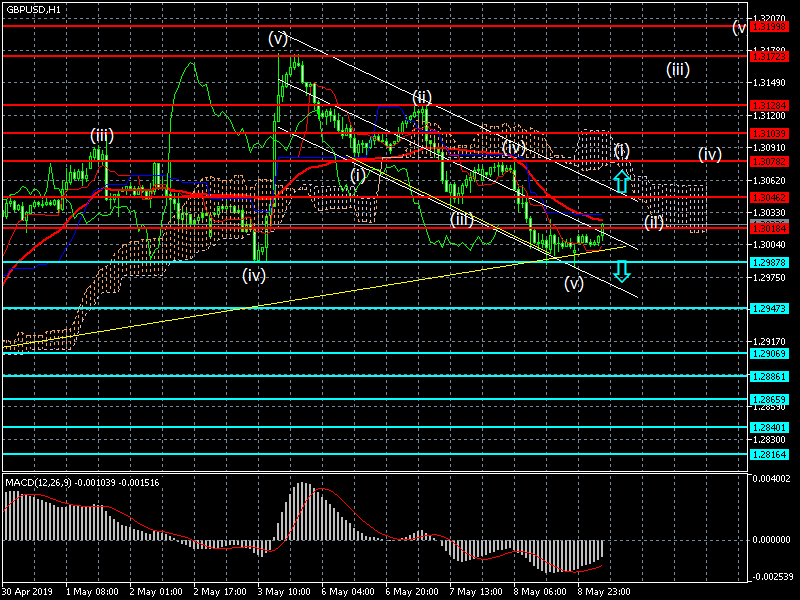Click the cyan 1.28659 price label
800x600 pixels.
pyautogui.click(x=769, y=399)
